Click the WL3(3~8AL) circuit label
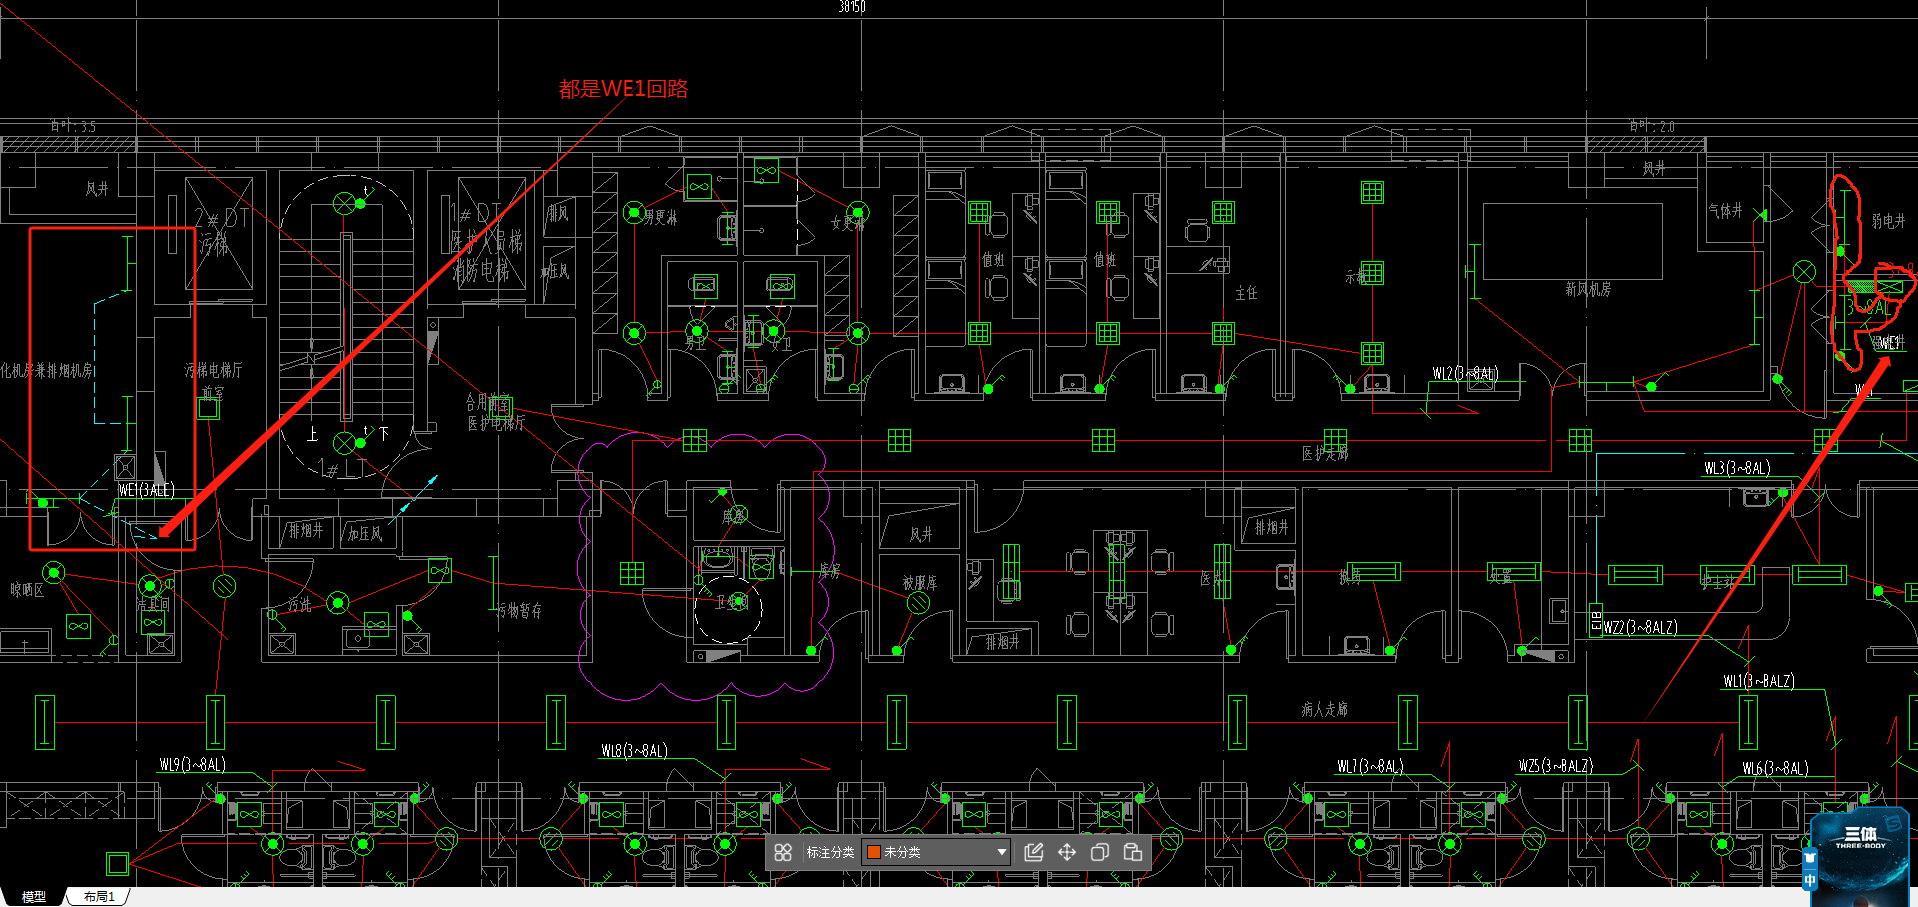1918x907 pixels. click(1737, 468)
